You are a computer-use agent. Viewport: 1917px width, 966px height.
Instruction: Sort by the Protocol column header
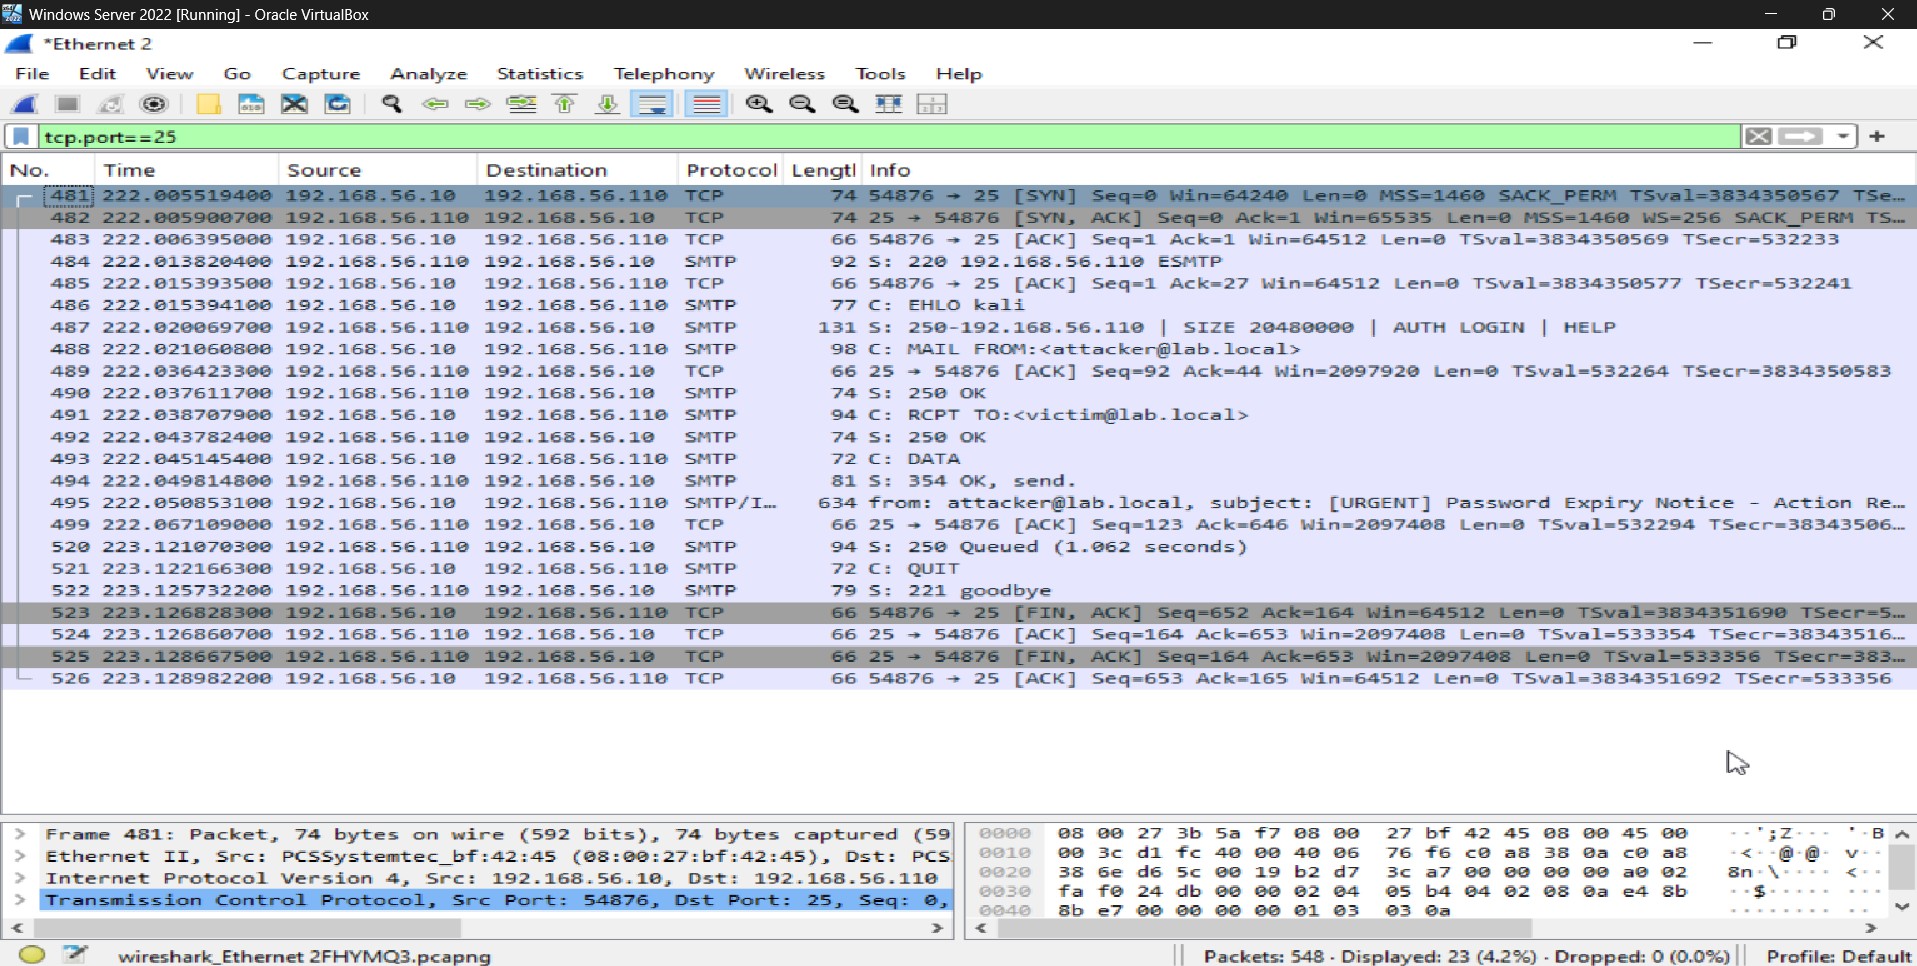pos(731,170)
